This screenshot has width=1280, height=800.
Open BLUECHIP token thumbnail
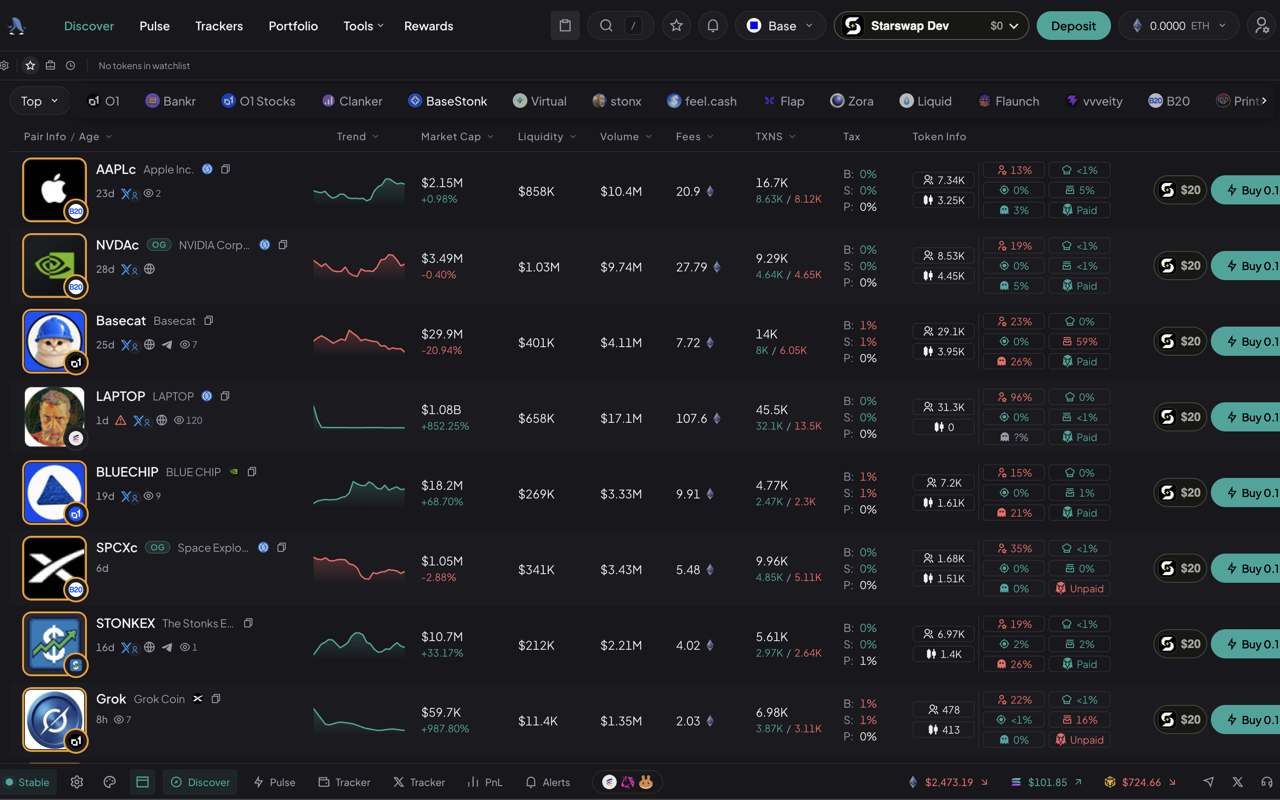[x=55, y=493]
